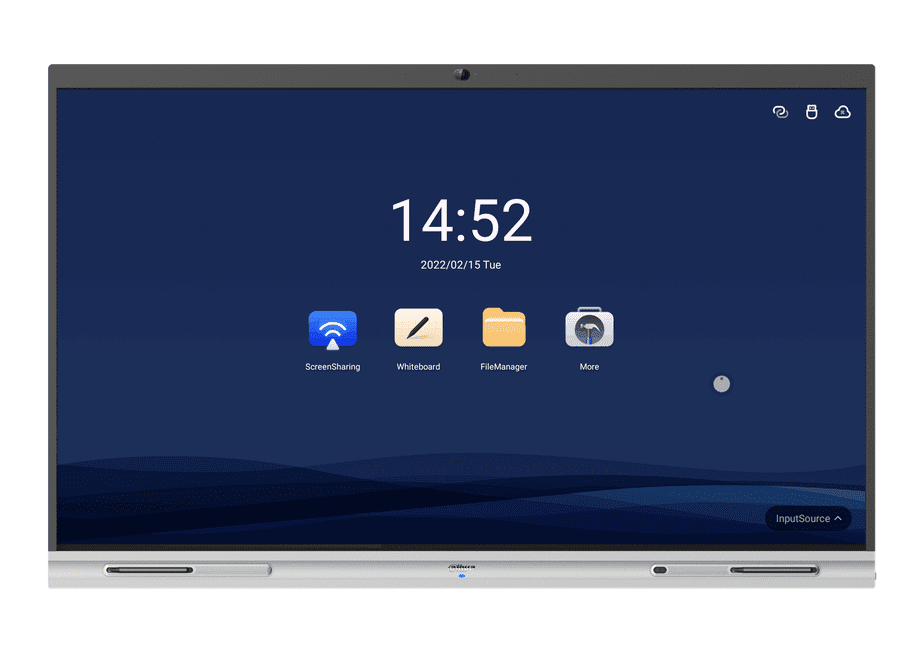Click the chain link connection icon
916x670 pixels.
(781, 112)
